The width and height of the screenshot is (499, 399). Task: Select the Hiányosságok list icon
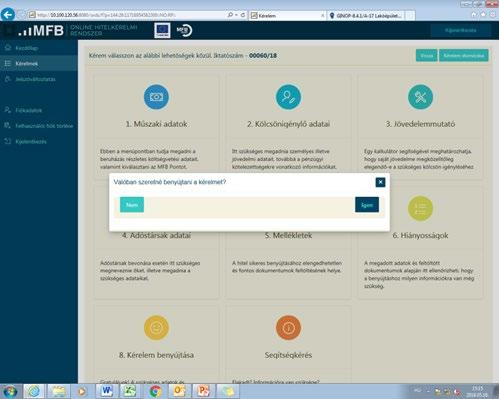click(x=420, y=209)
